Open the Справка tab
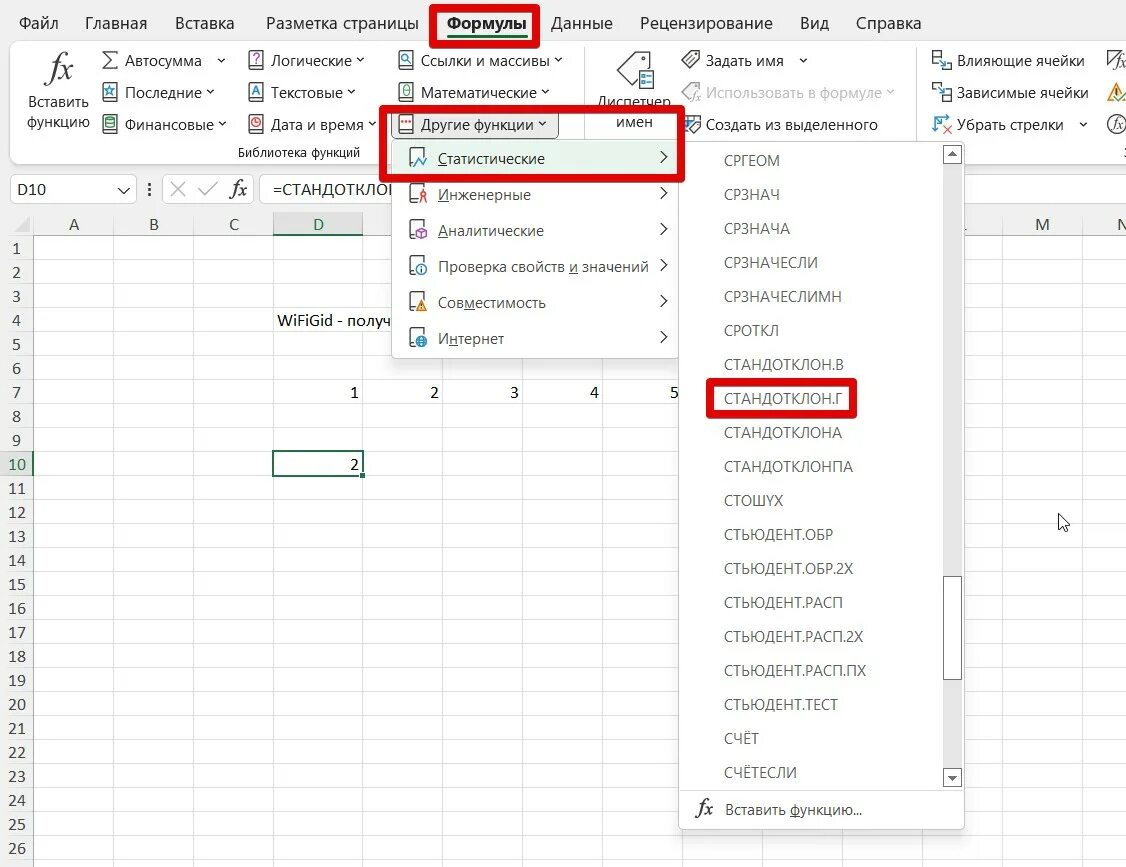Viewport: 1126px width, 867px height. coord(888,23)
